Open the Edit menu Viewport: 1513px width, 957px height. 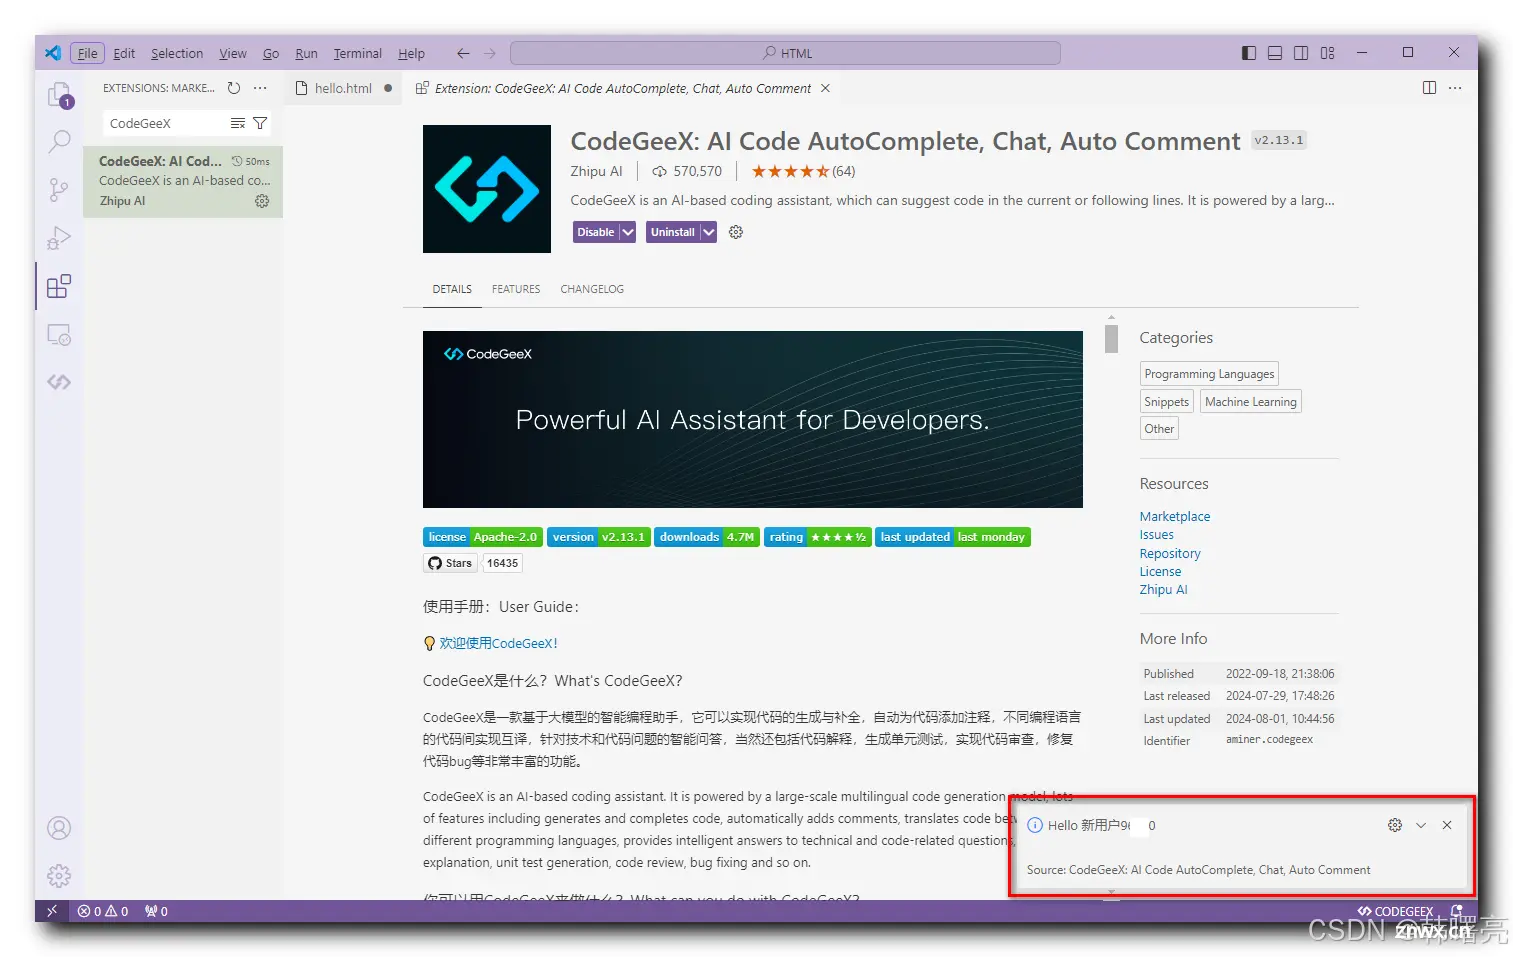pyautogui.click(x=124, y=53)
